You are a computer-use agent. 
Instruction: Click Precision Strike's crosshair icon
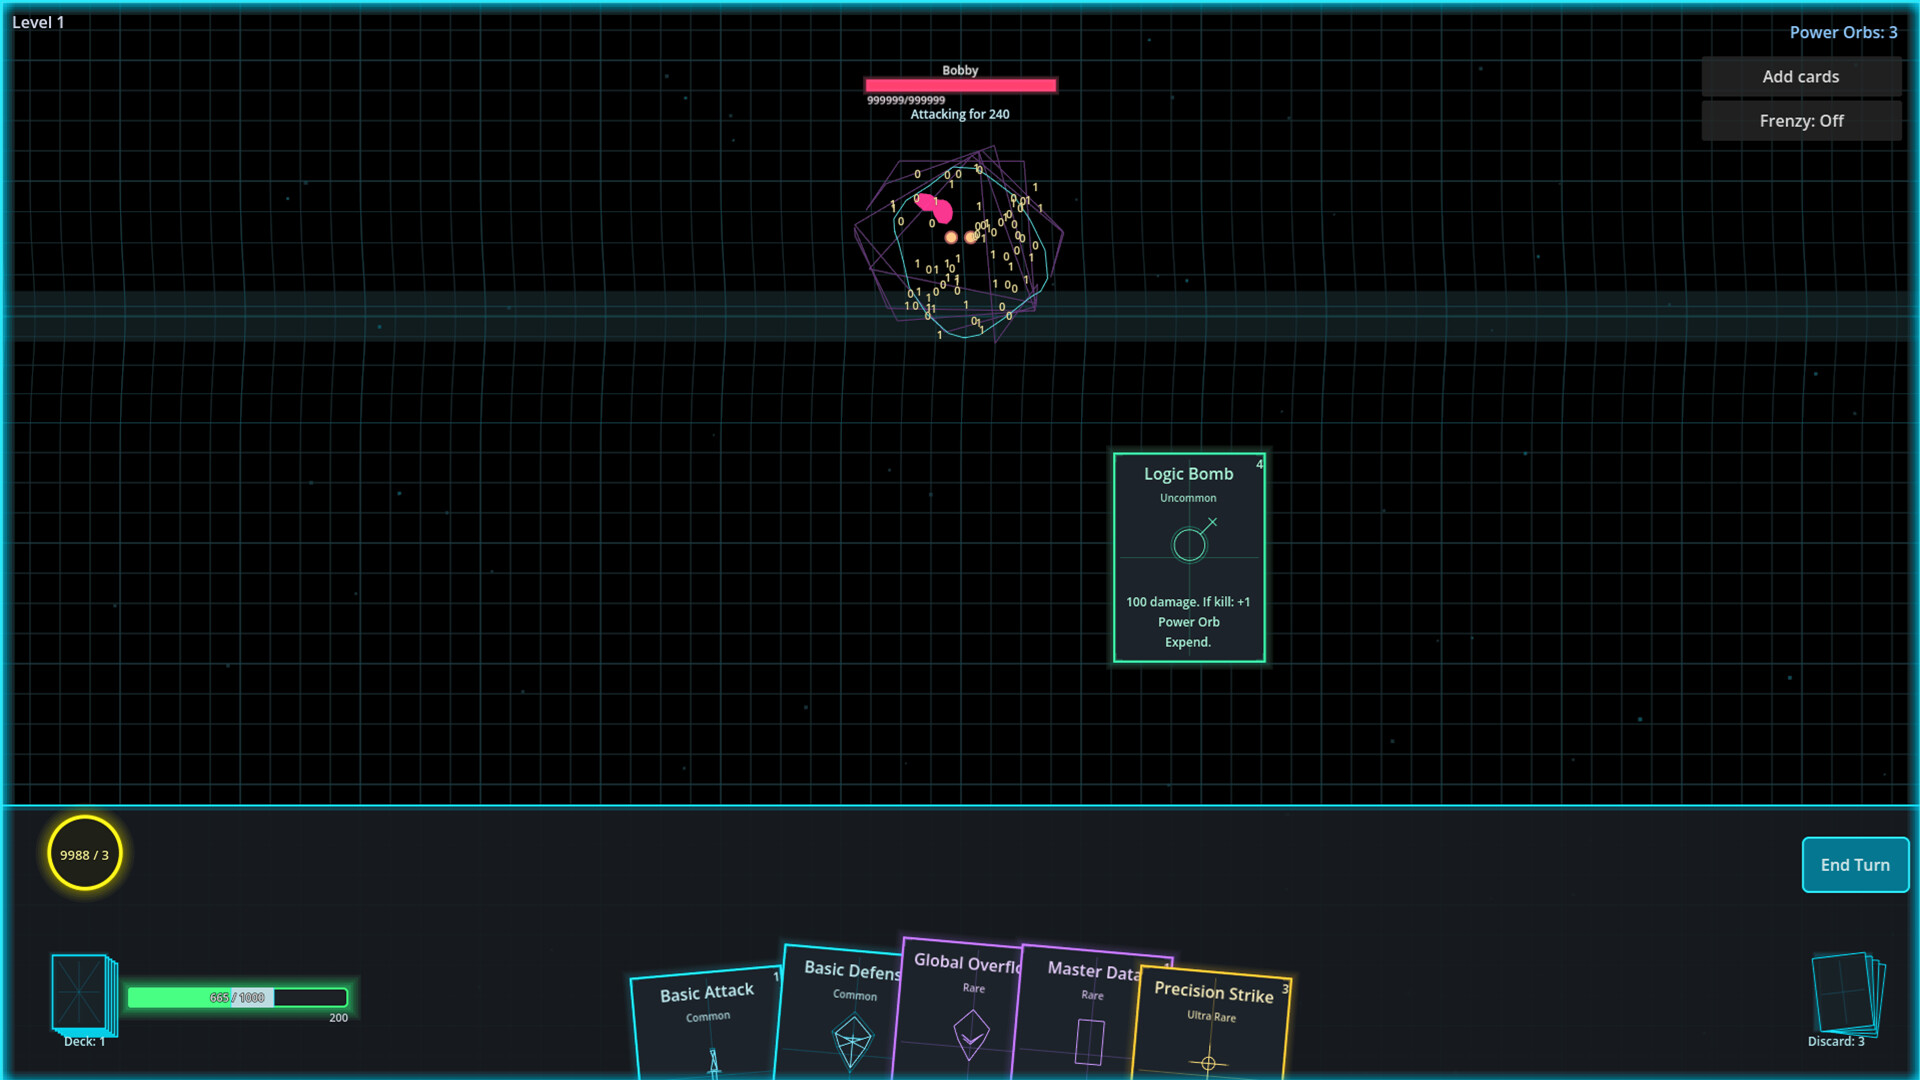tap(1210, 1063)
